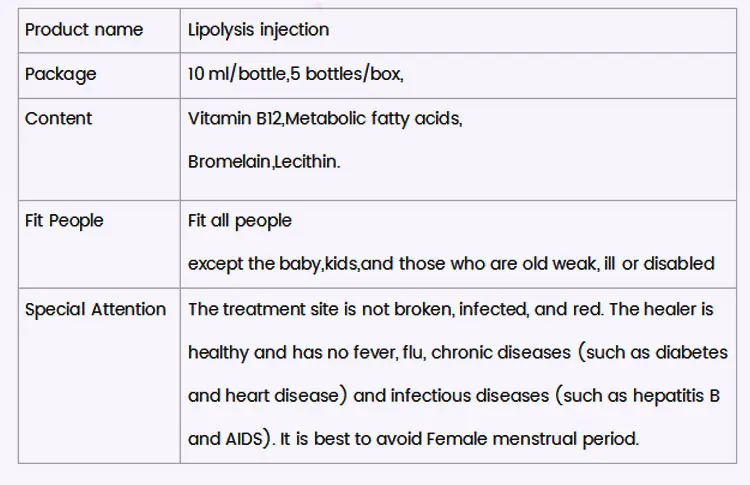Click the "Product name" row label
This screenshot has height=485, width=750.
click(84, 30)
